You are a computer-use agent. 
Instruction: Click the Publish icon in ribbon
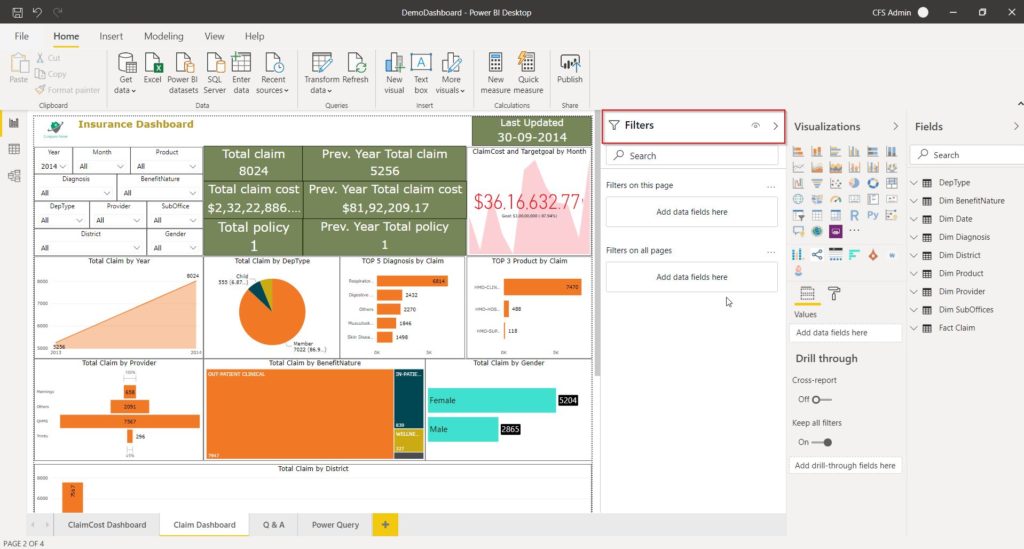pos(570,68)
